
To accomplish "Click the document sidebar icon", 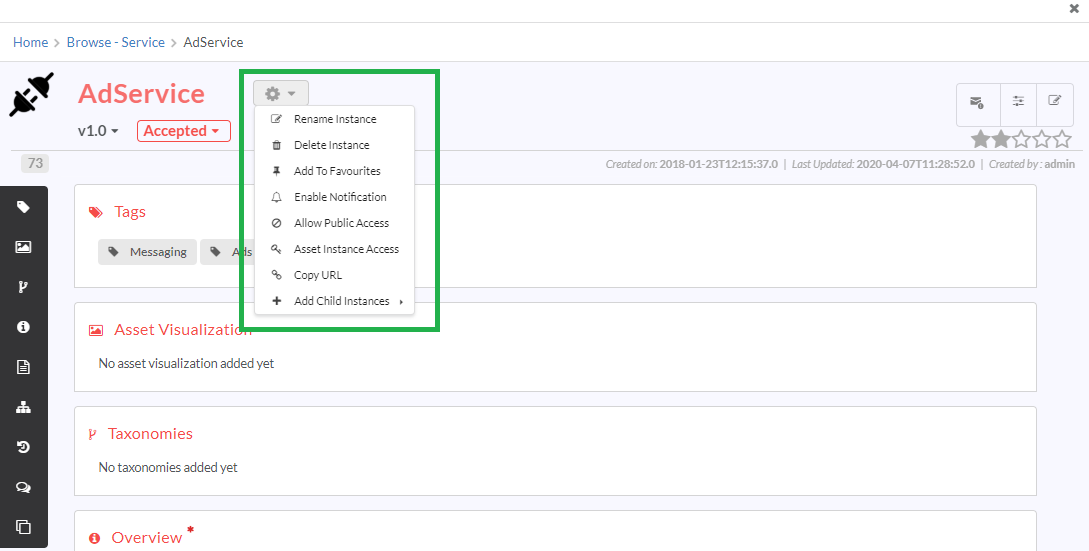I will tap(23, 367).
